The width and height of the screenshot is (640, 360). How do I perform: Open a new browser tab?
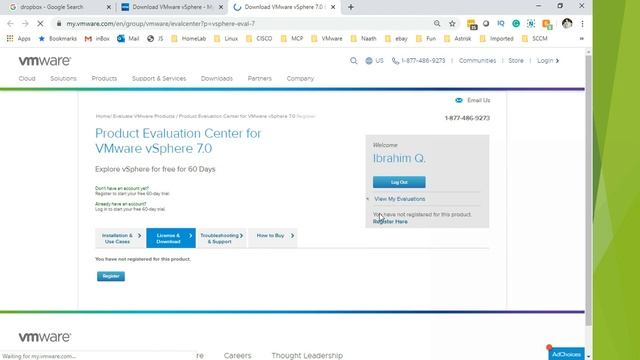click(x=351, y=7)
